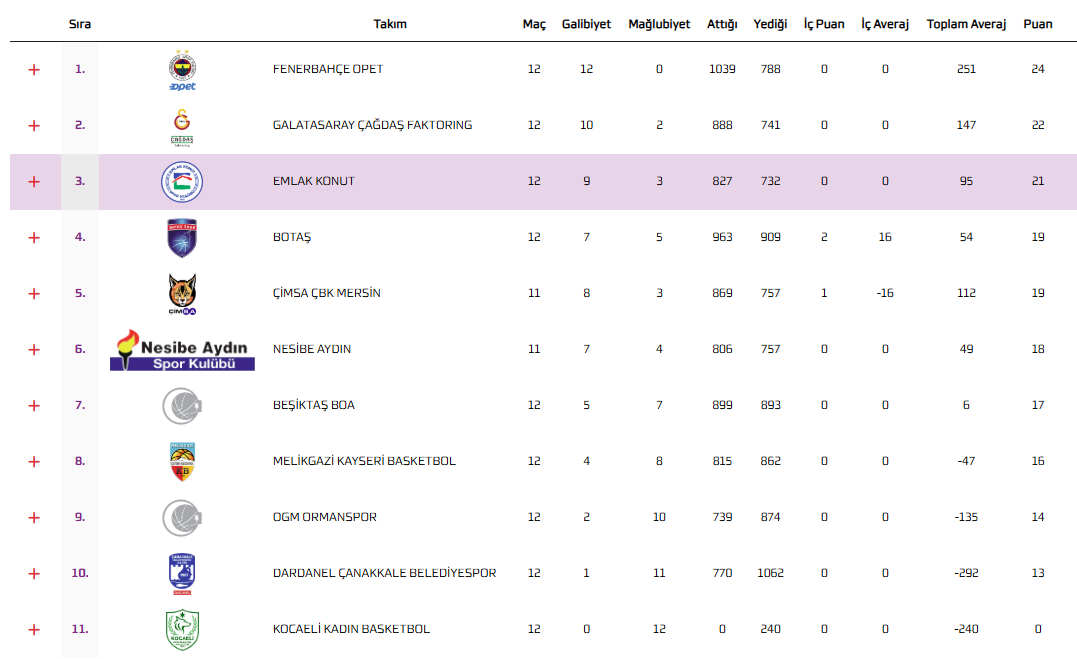Viewport: 1077px width, 659px height.
Task: Click the Kocaeli Kadın Basketbol green logo
Action: coord(182,630)
